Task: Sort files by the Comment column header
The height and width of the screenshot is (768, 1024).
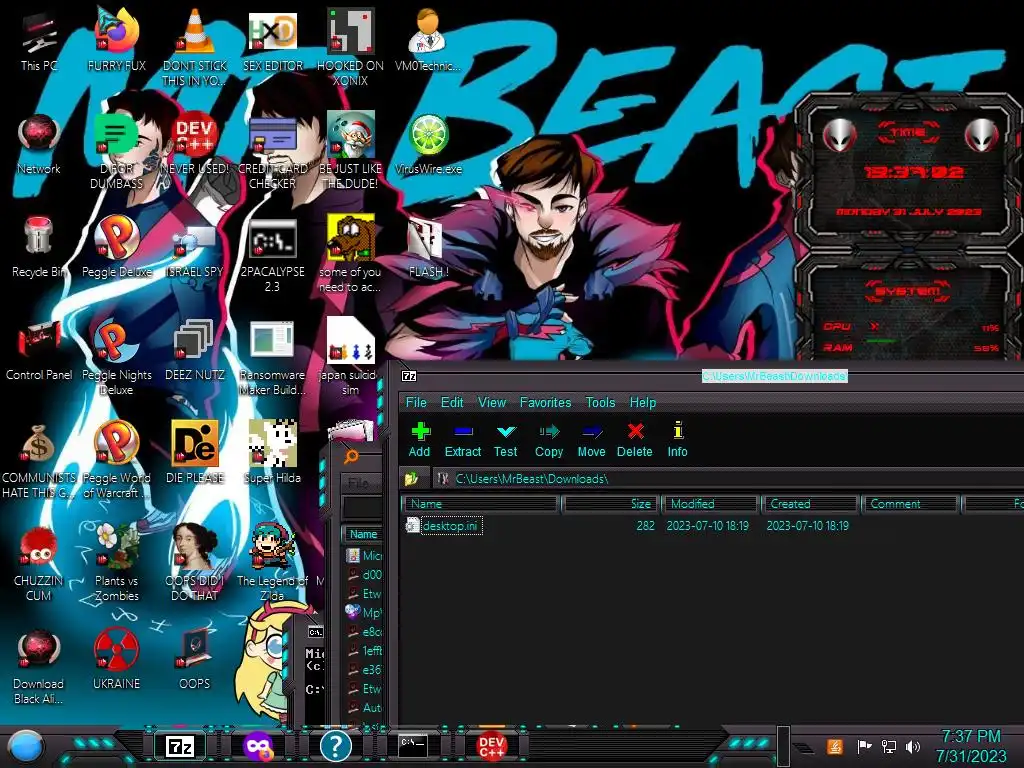Action: point(910,504)
